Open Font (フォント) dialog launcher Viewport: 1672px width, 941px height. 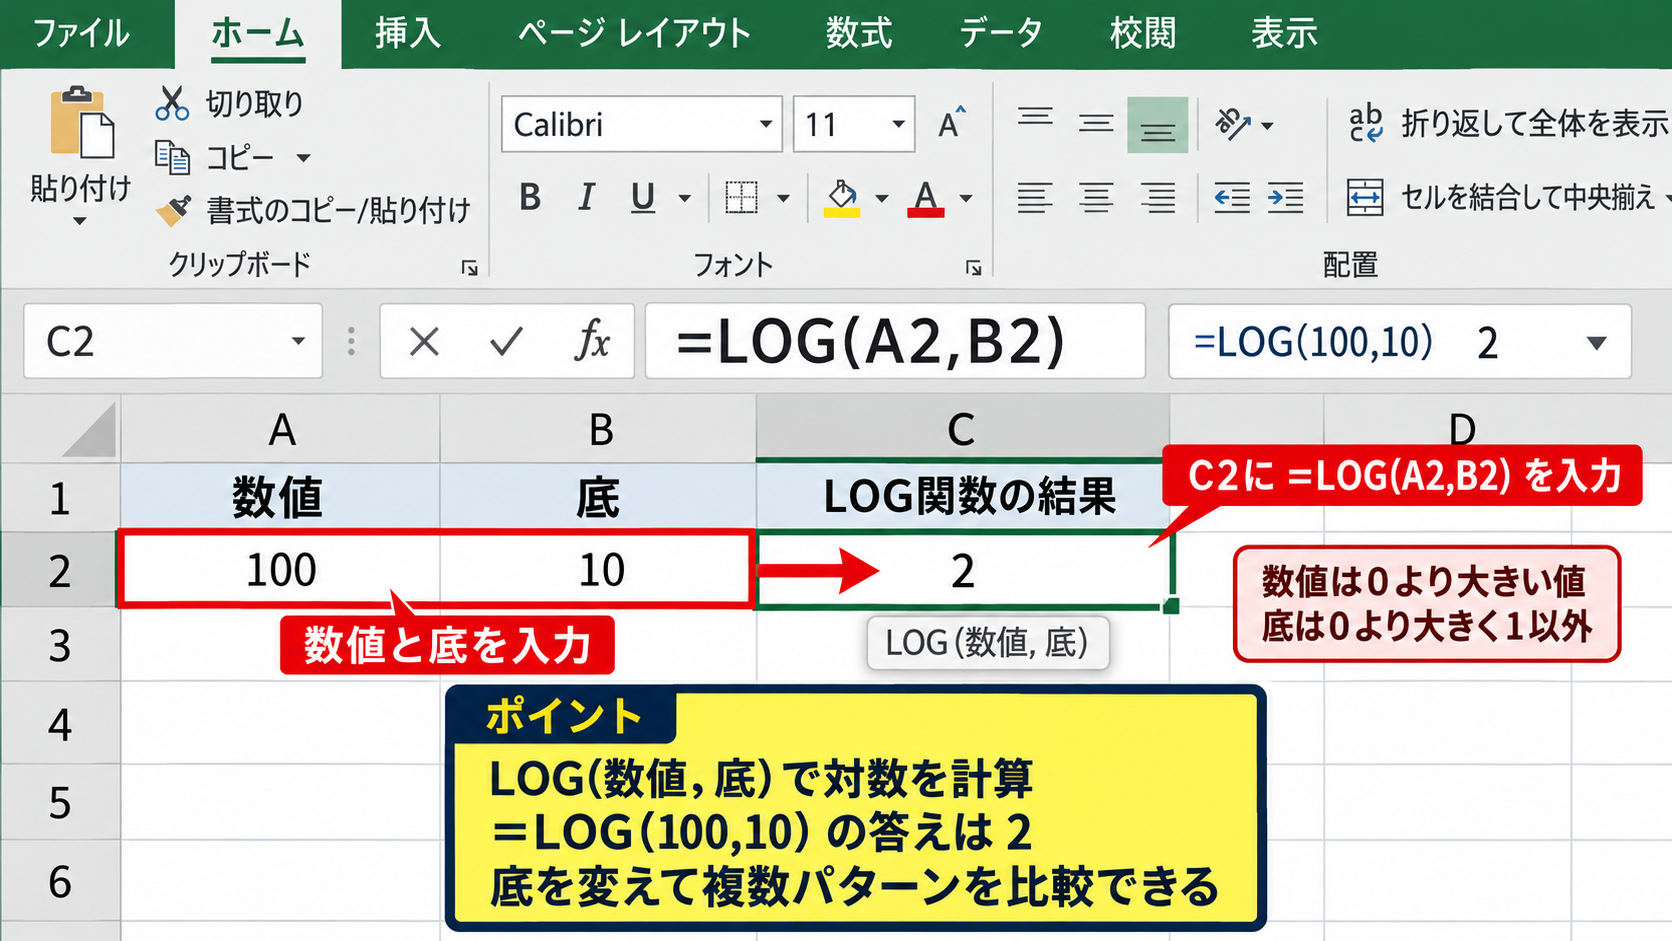pos(973,267)
